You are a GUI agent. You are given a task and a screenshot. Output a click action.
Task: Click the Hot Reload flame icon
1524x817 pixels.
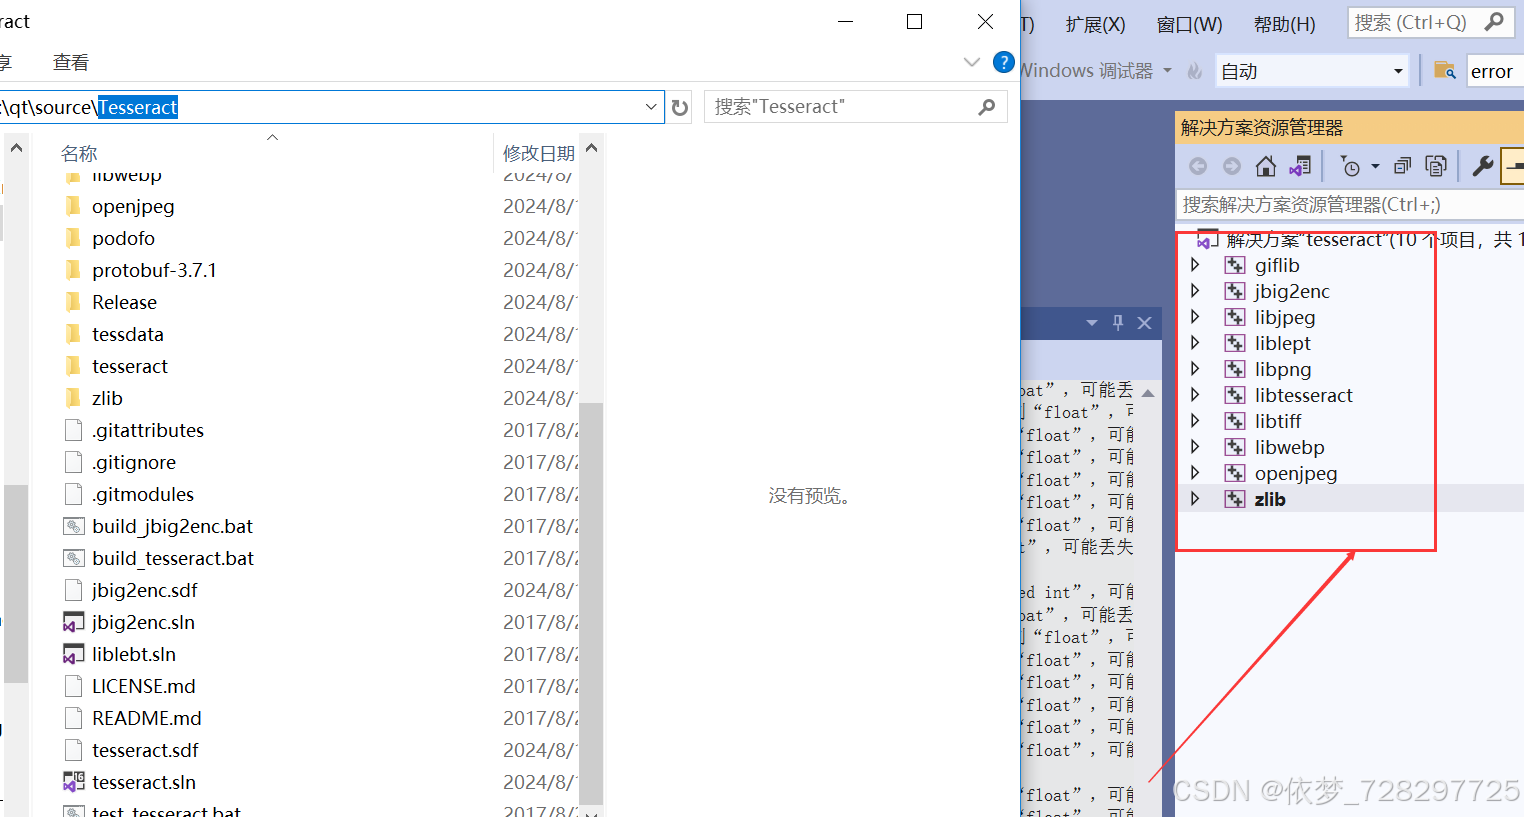[1194, 71]
